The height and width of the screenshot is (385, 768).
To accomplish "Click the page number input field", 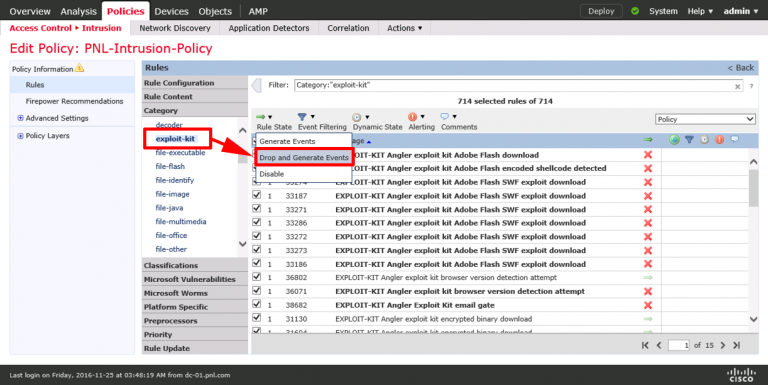I will (678, 345).
